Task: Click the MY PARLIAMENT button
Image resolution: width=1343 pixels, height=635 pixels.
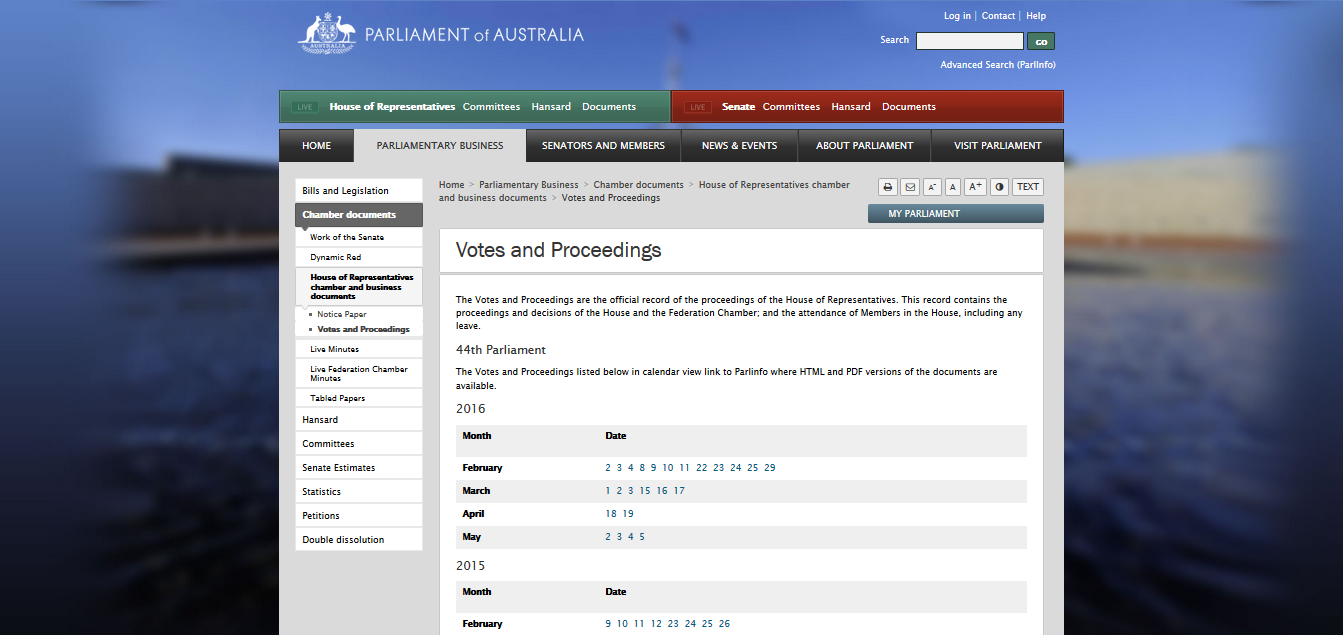Action: tap(955, 214)
